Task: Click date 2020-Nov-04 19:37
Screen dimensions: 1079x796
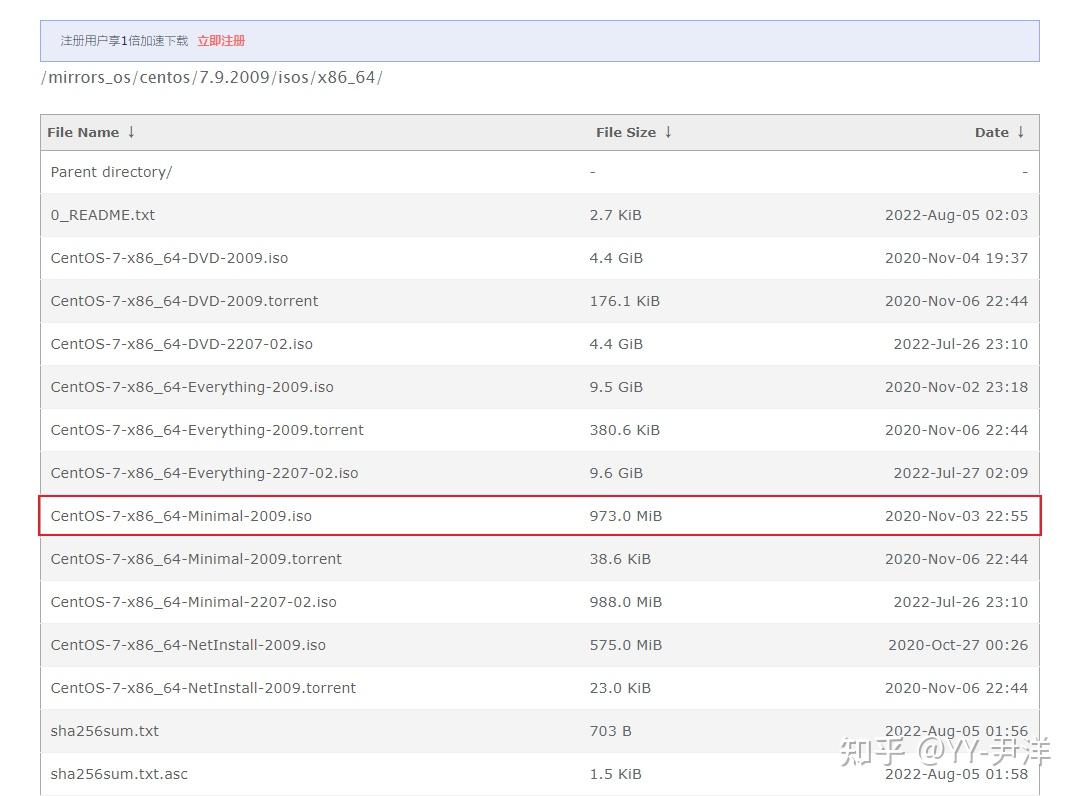Action: click(956, 258)
